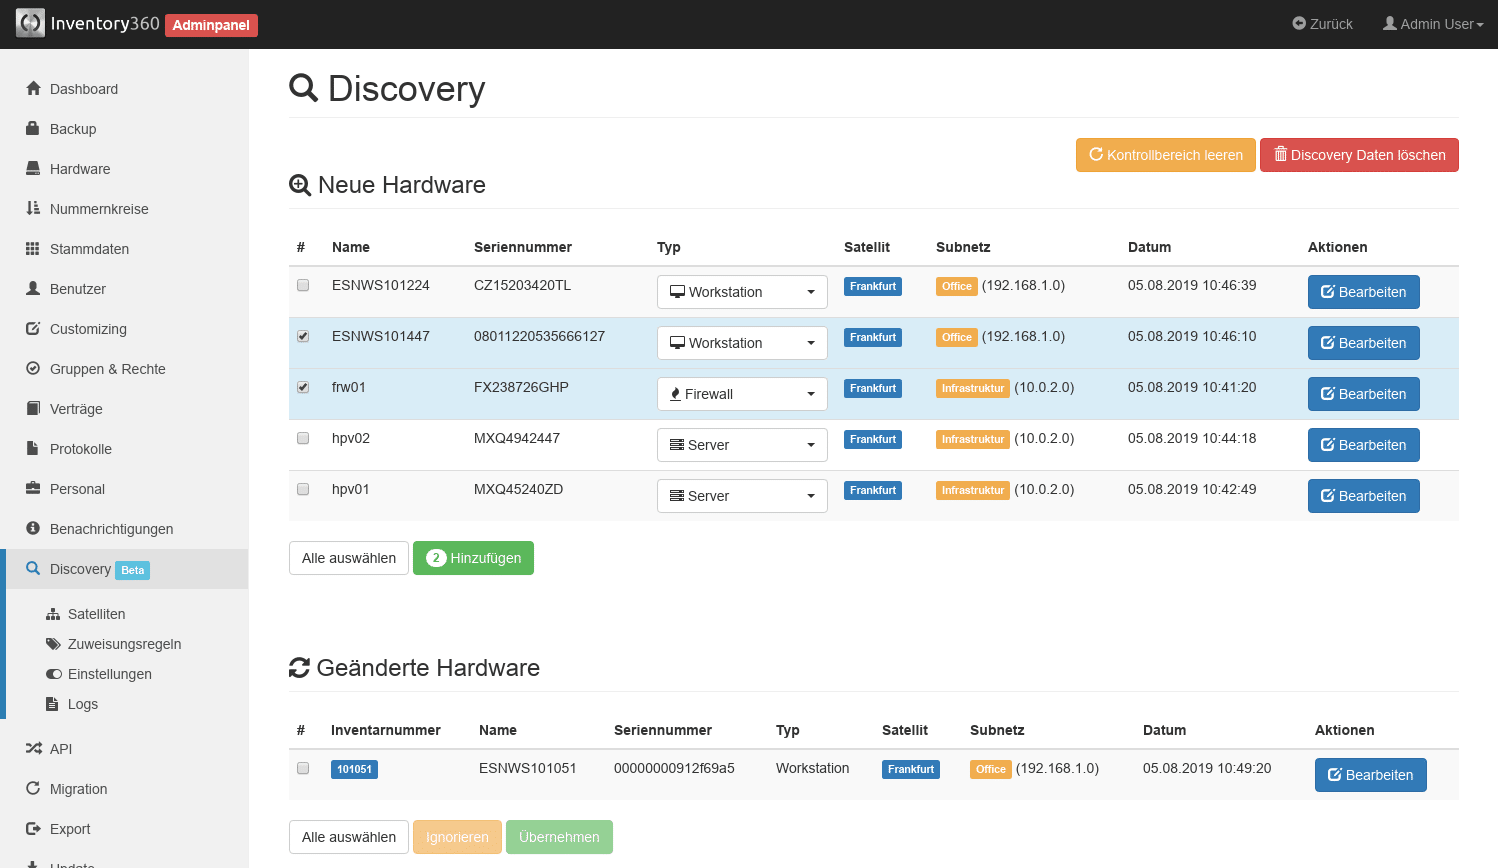Screen dimensions: 1498x868
Task: Open Nummernkreise in the sidebar
Action: click(99, 208)
